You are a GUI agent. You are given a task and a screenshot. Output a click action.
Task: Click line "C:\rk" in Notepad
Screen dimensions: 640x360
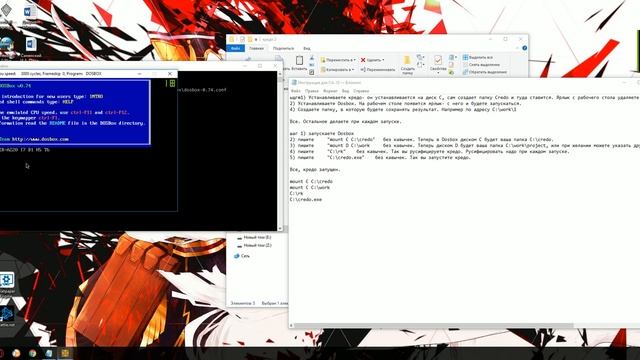(296, 193)
